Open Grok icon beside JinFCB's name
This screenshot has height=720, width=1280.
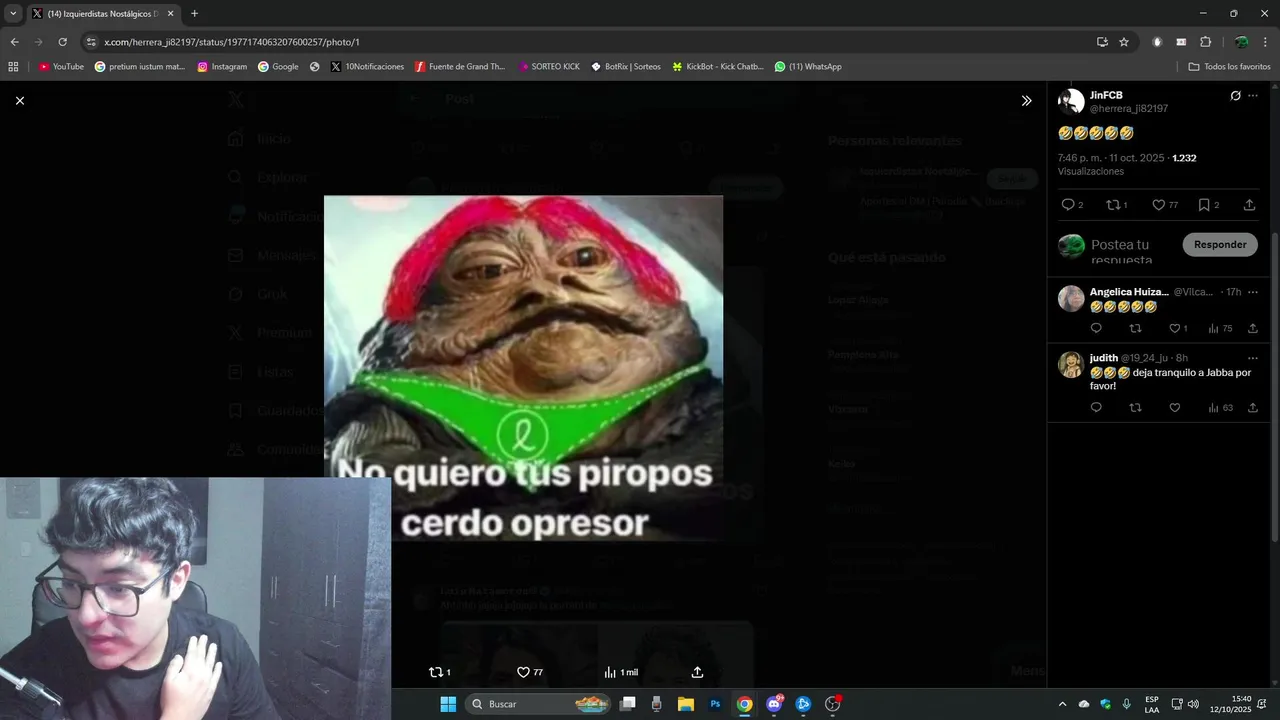coord(1235,96)
